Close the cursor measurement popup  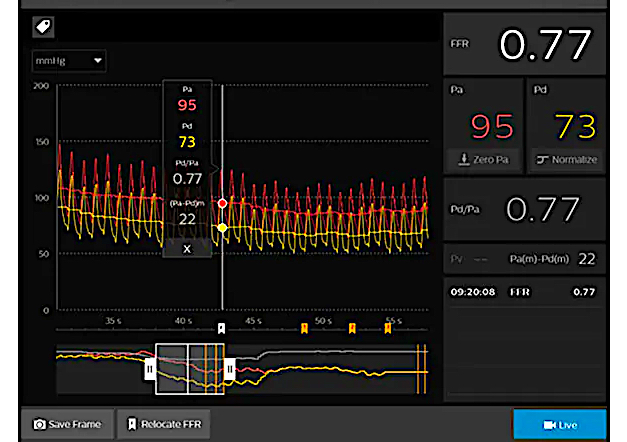[x=187, y=248]
